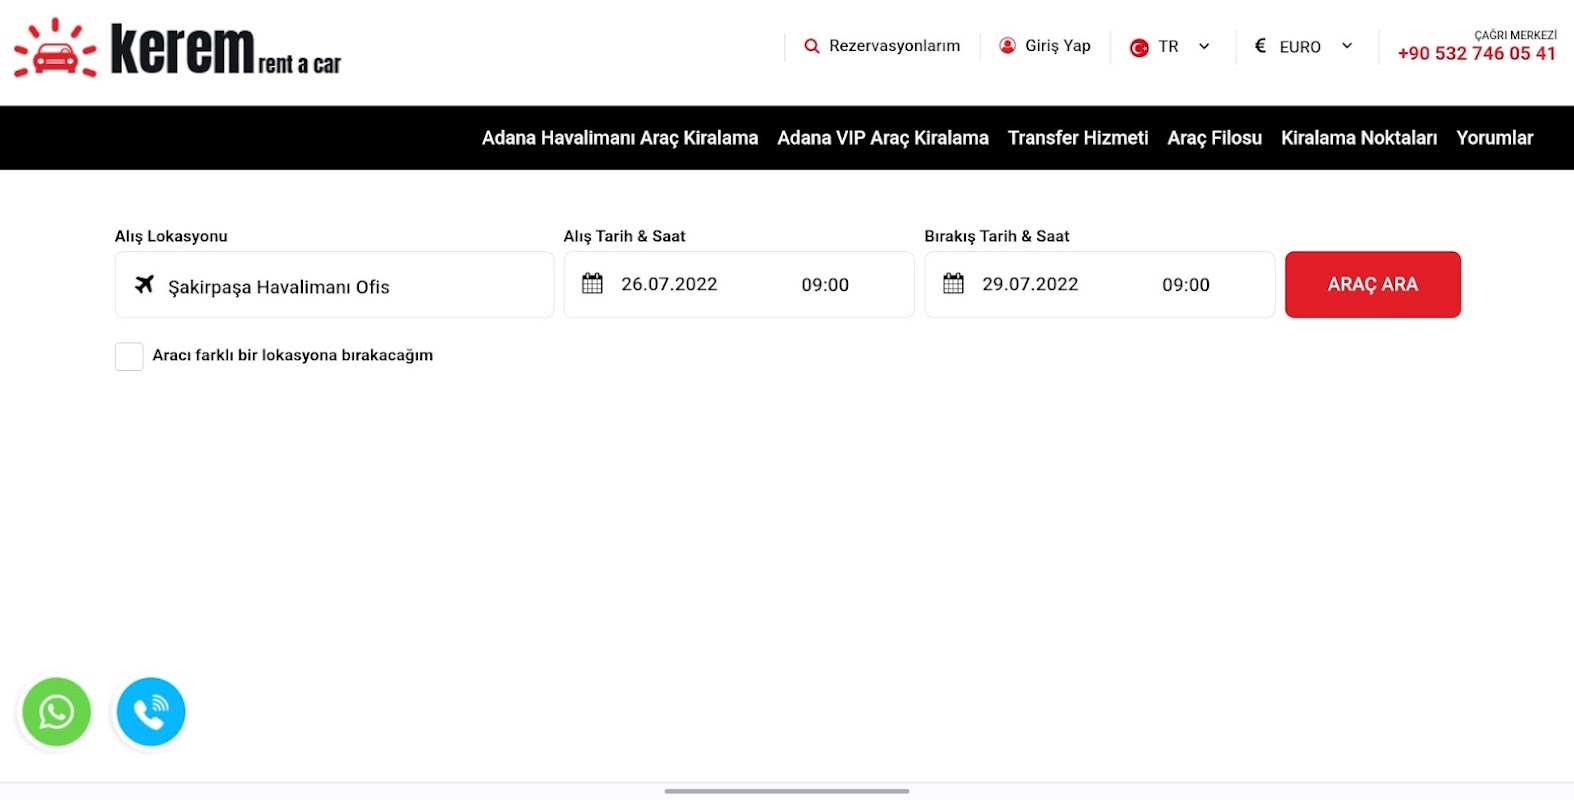Click the euro currency symbol icon

(1261, 46)
